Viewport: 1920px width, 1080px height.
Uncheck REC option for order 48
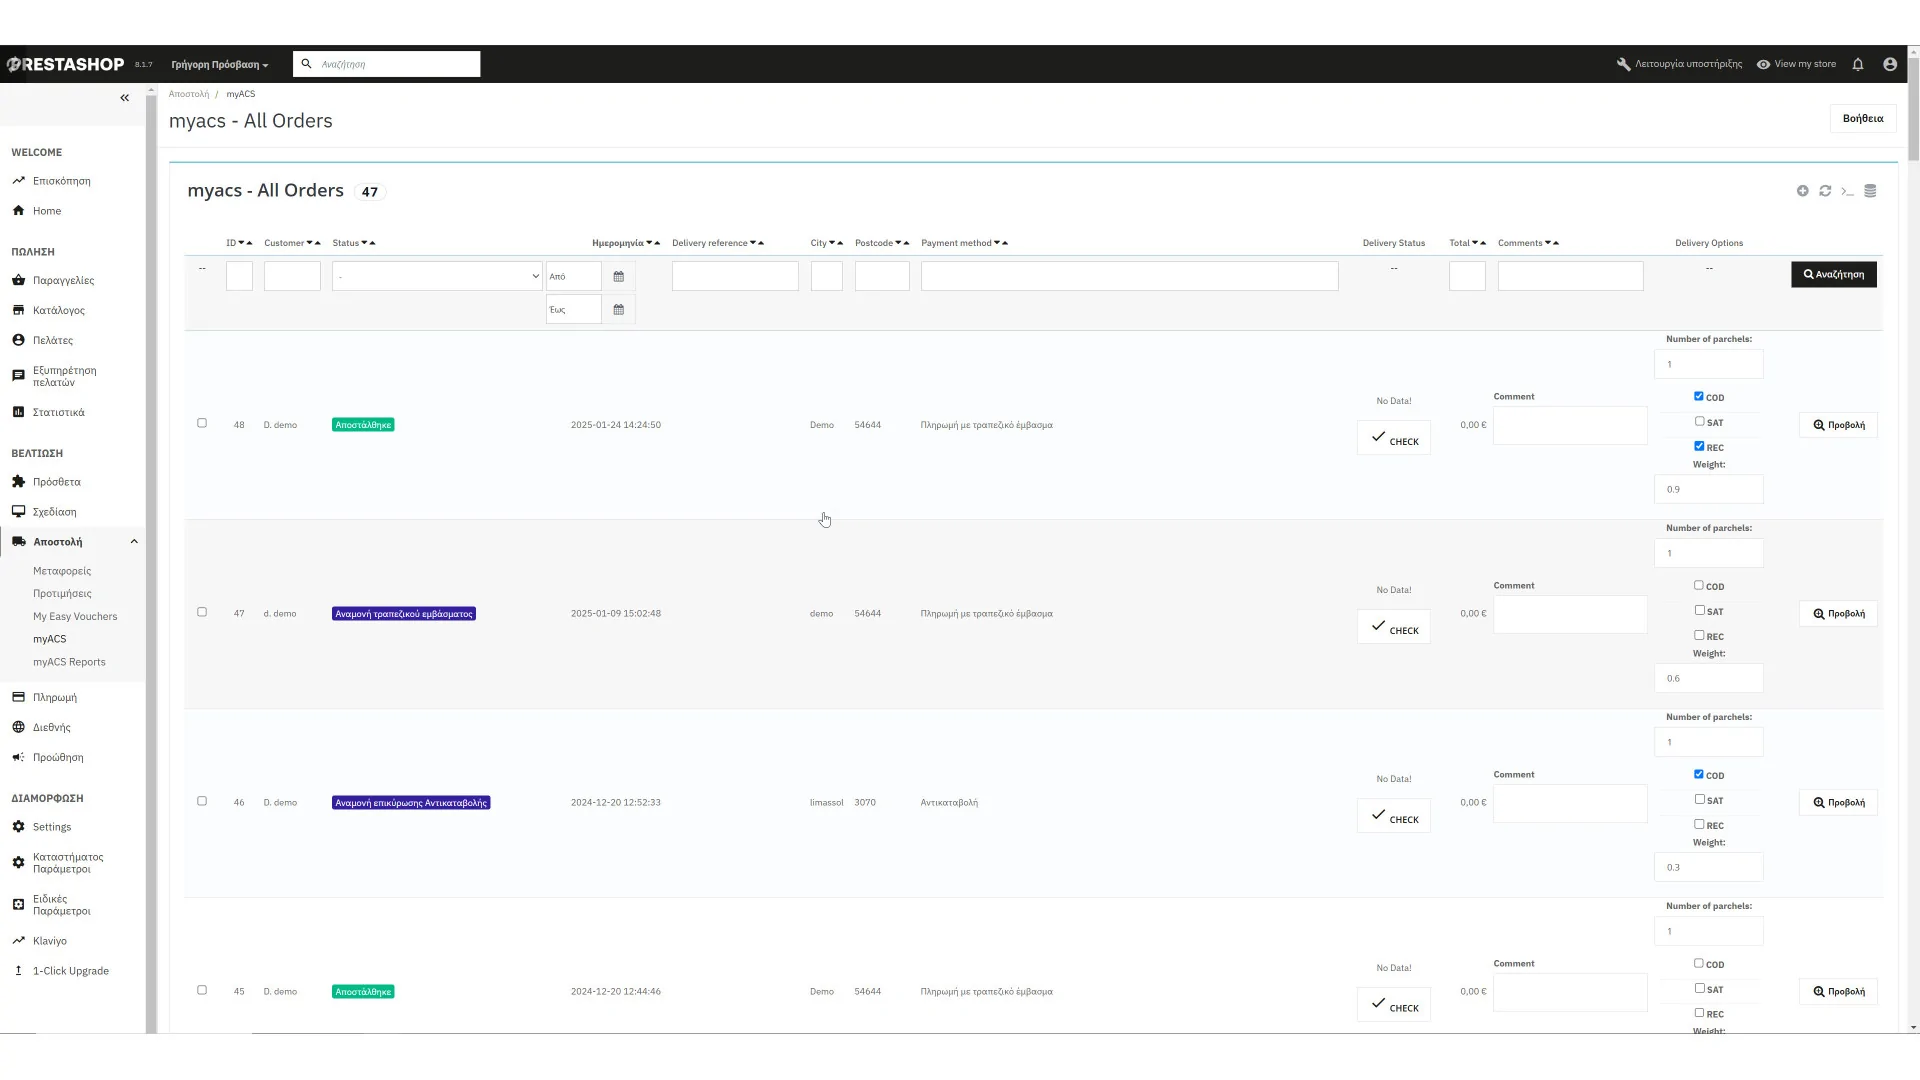pos(1698,446)
